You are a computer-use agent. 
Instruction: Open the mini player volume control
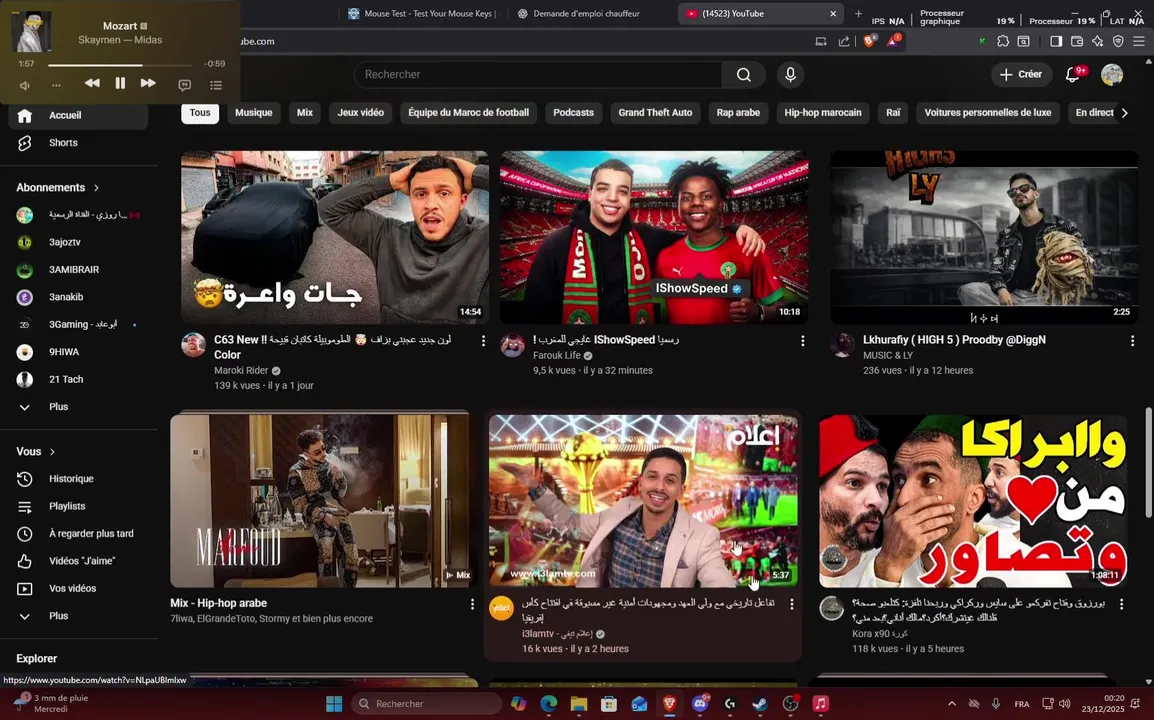point(24,85)
